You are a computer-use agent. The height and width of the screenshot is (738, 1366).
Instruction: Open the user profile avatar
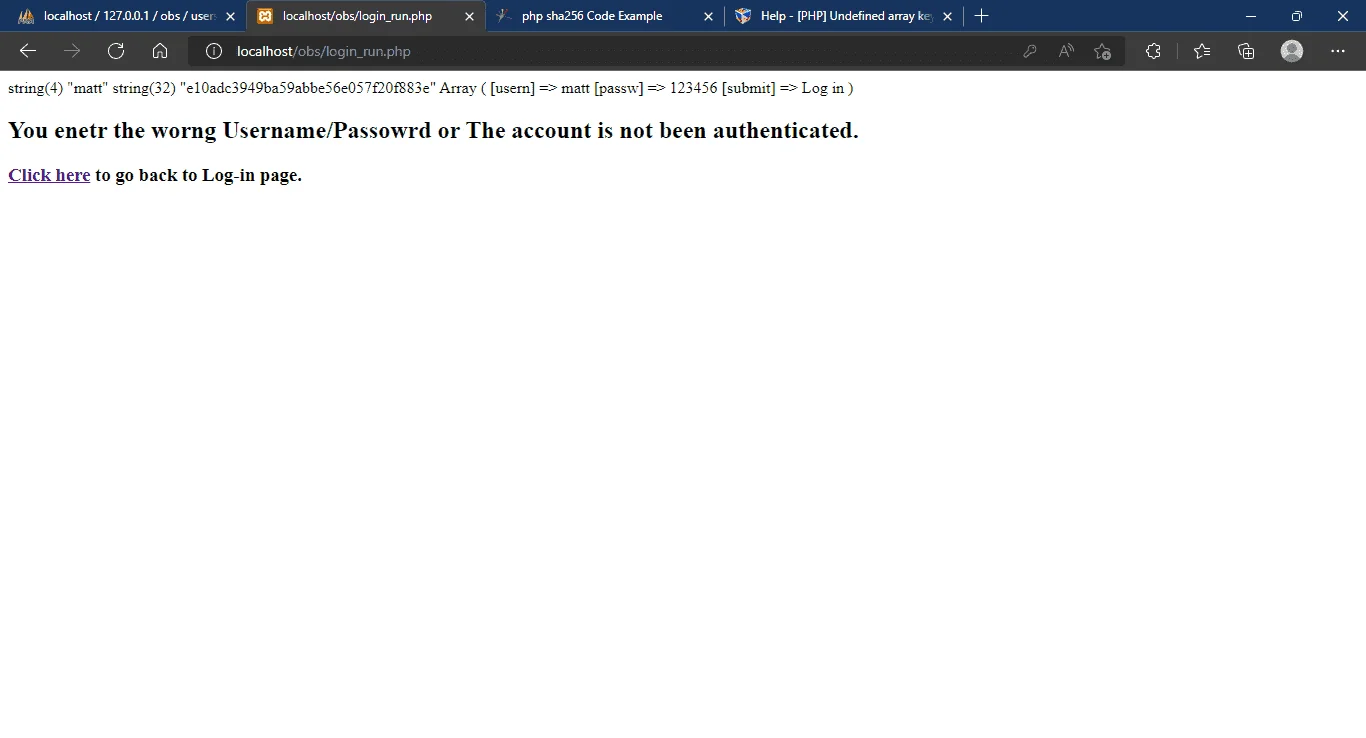pos(1292,51)
